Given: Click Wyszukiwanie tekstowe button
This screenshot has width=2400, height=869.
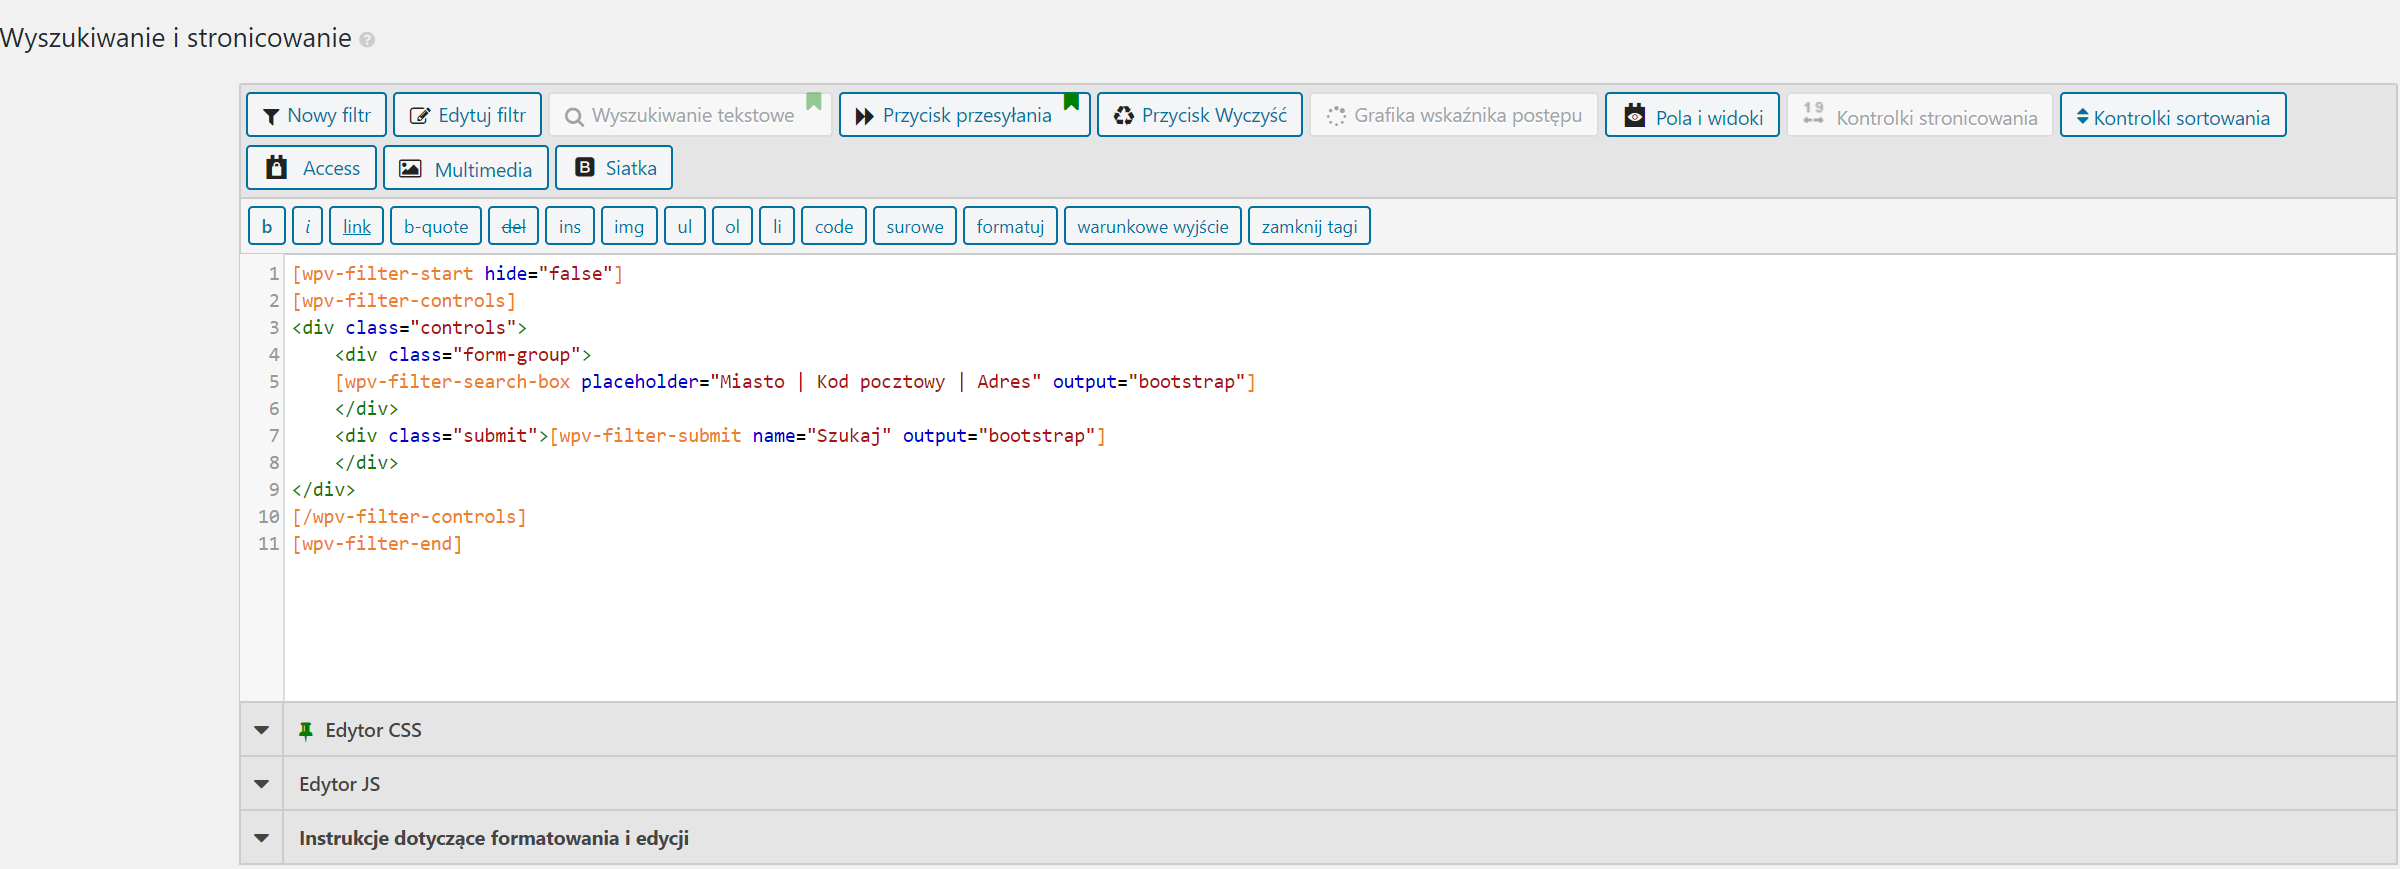Looking at the screenshot, I should click(x=690, y=115).
